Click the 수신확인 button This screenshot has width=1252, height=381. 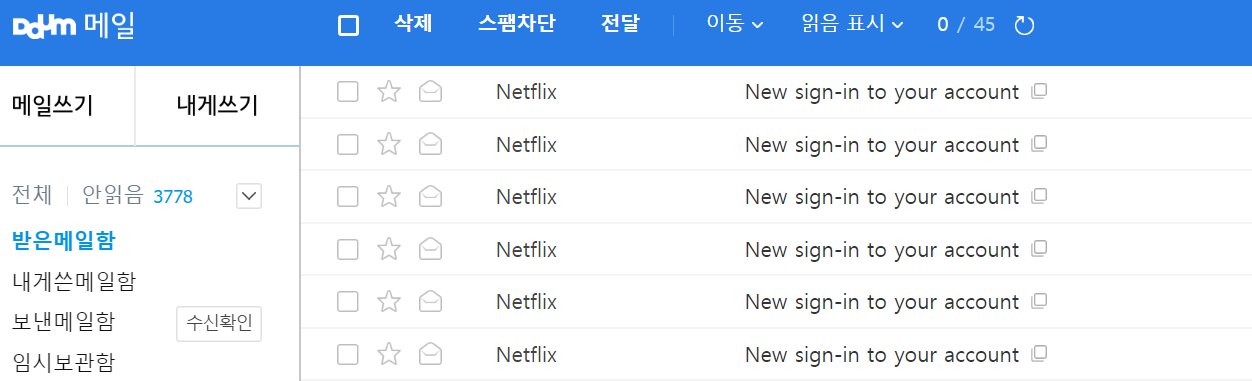(x=219, y=323)
